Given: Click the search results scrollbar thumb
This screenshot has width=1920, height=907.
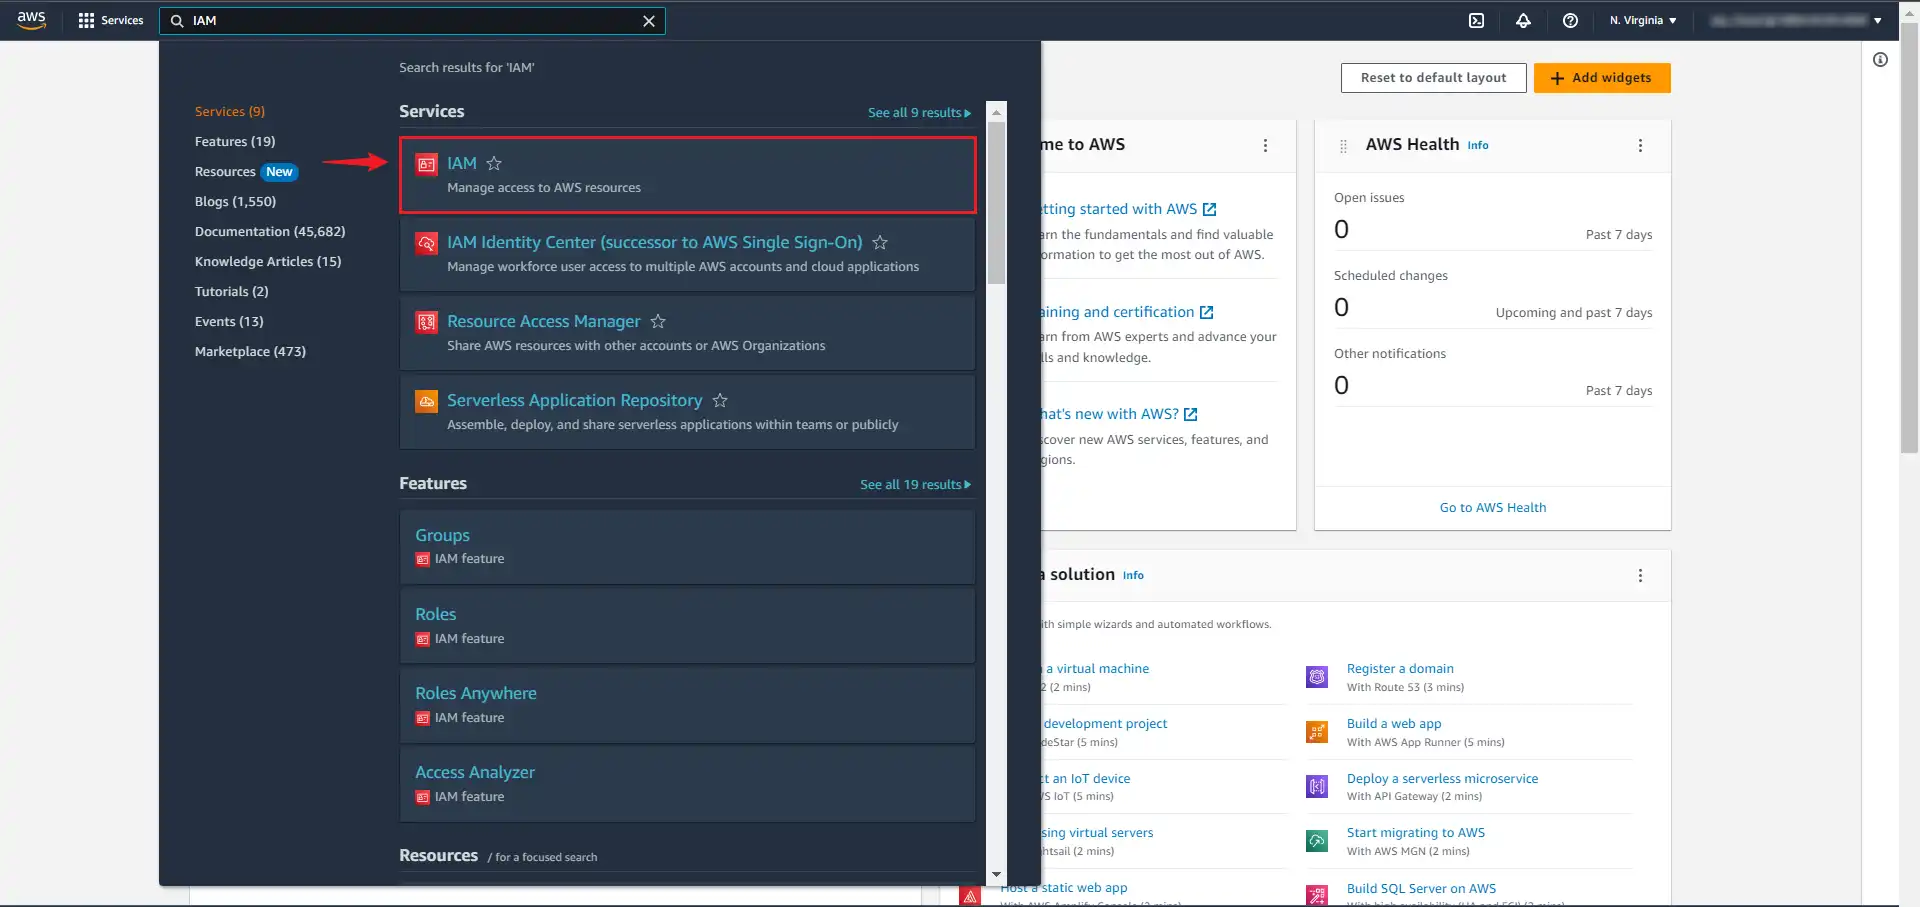Looking at the screenshot, I should [996, 203].
